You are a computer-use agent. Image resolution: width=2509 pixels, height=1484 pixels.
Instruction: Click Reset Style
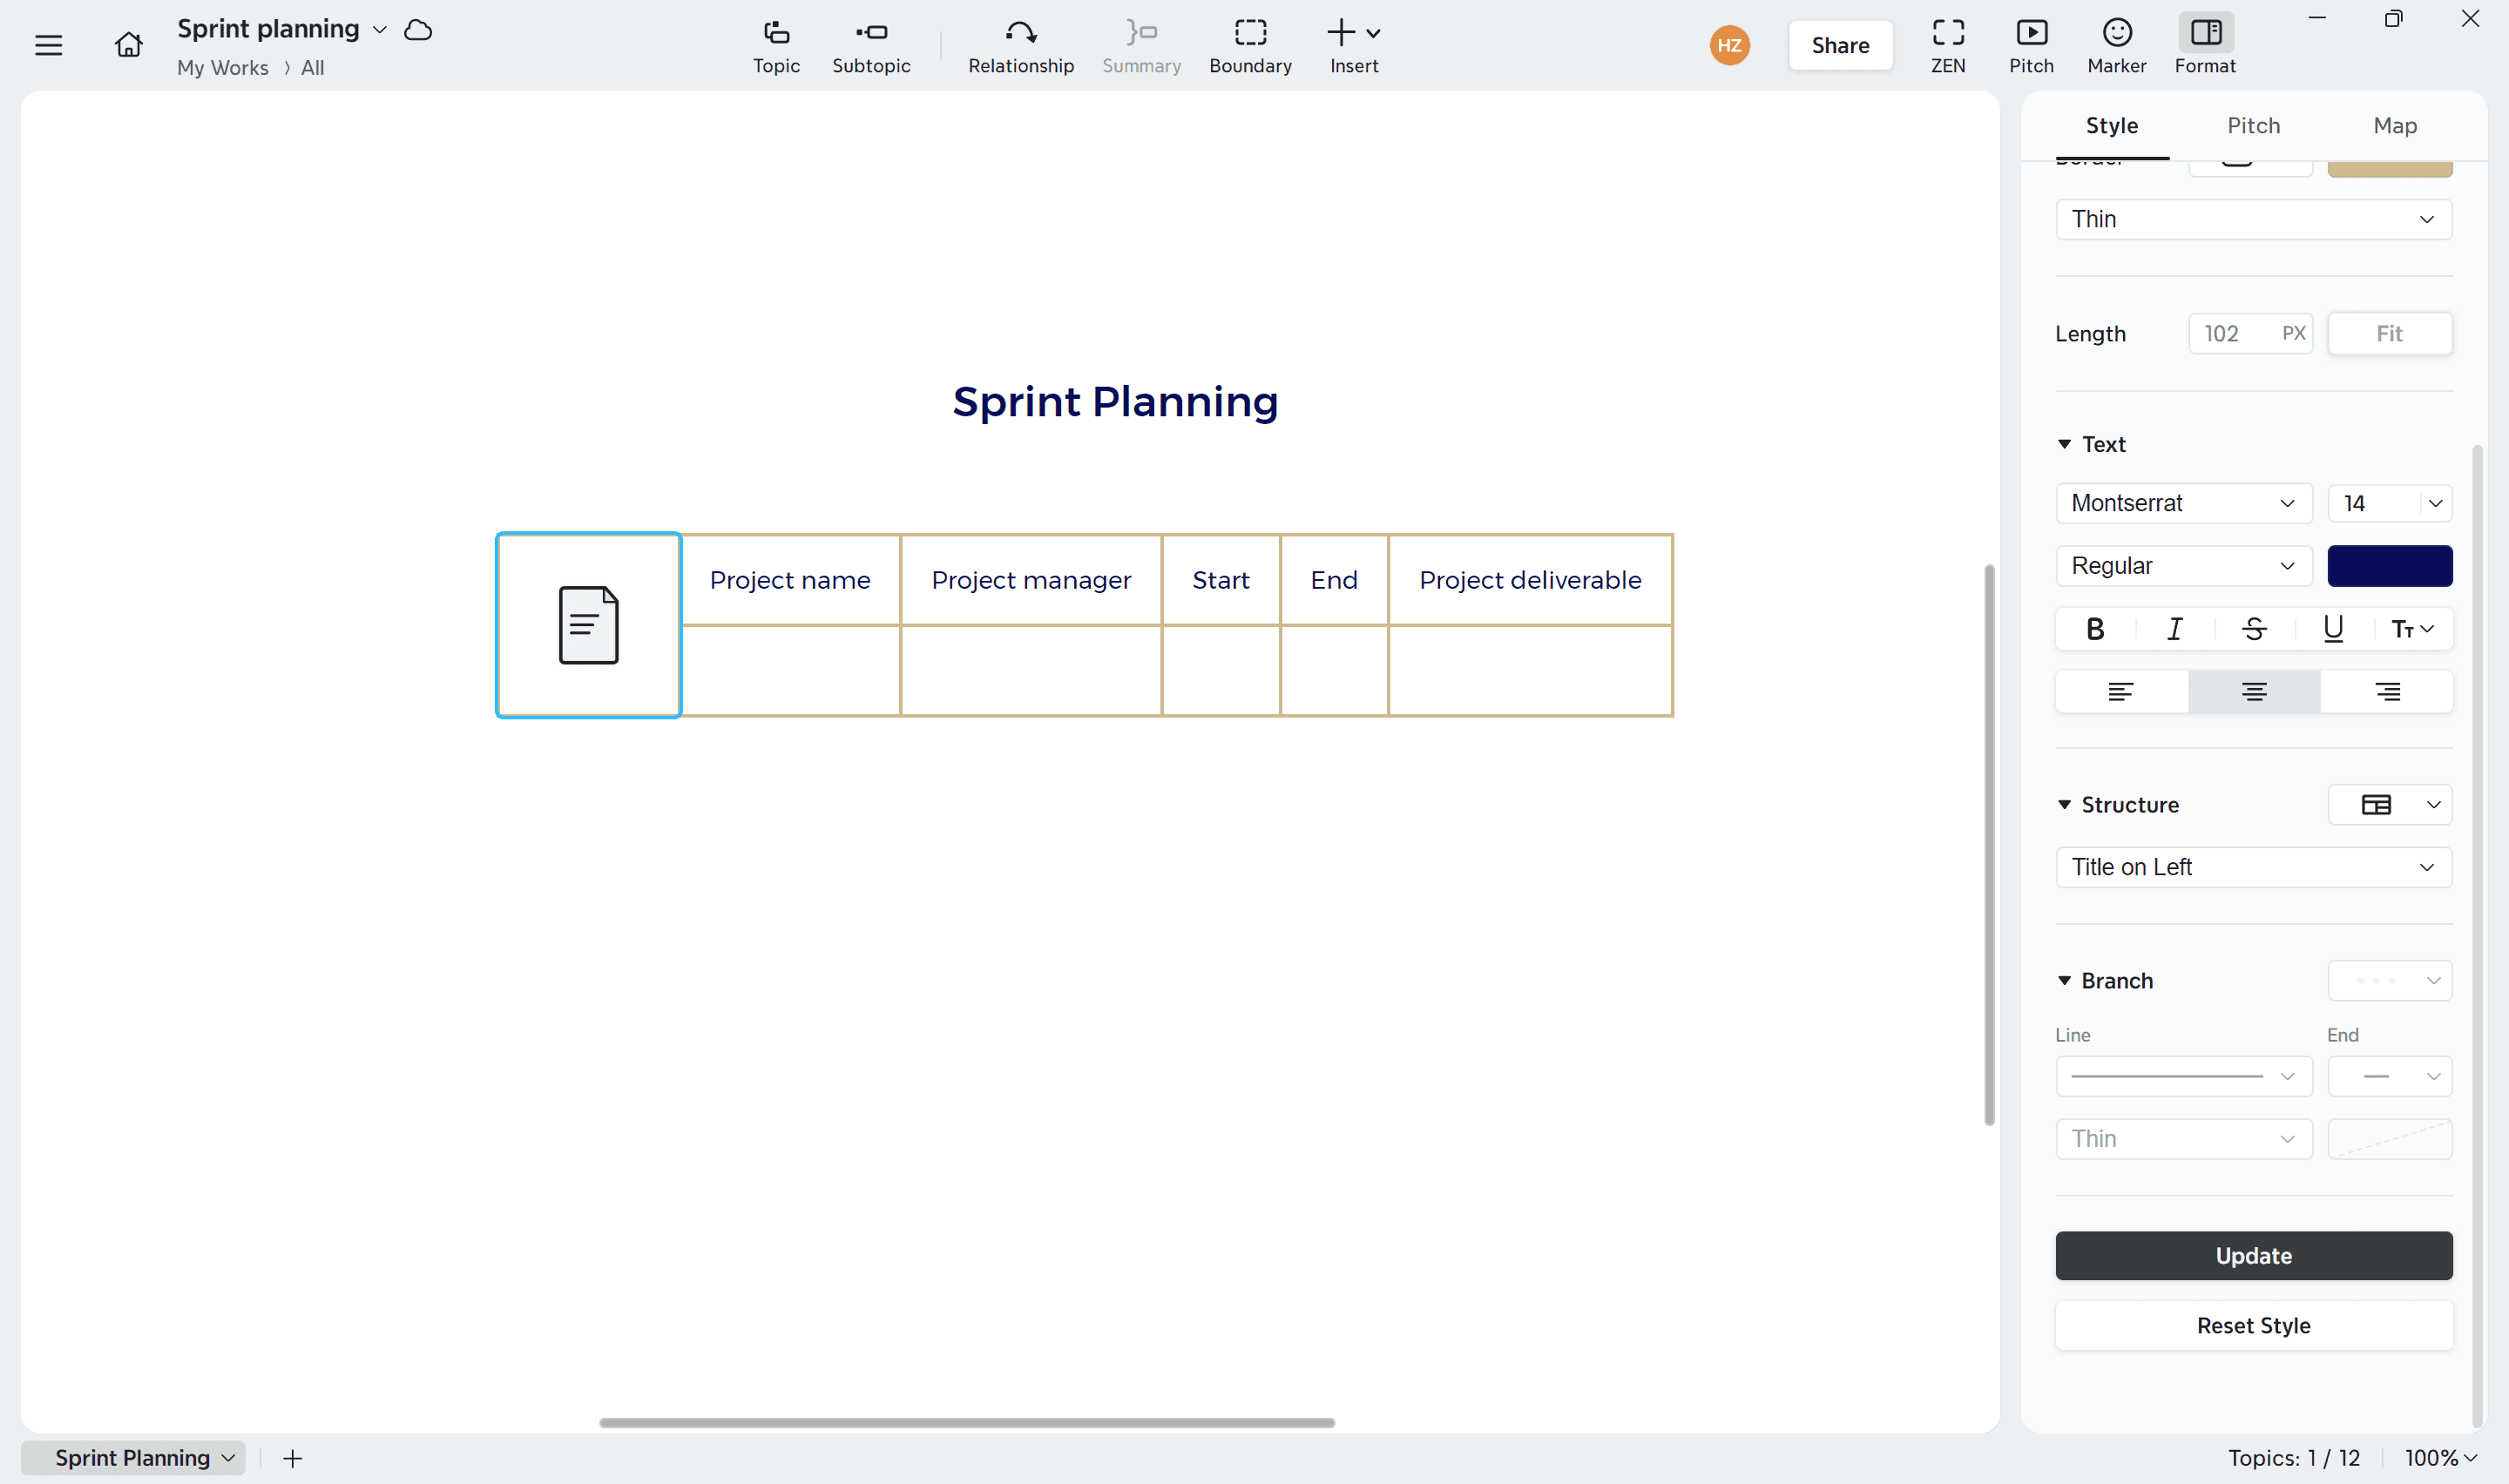pos(2253,1325)
